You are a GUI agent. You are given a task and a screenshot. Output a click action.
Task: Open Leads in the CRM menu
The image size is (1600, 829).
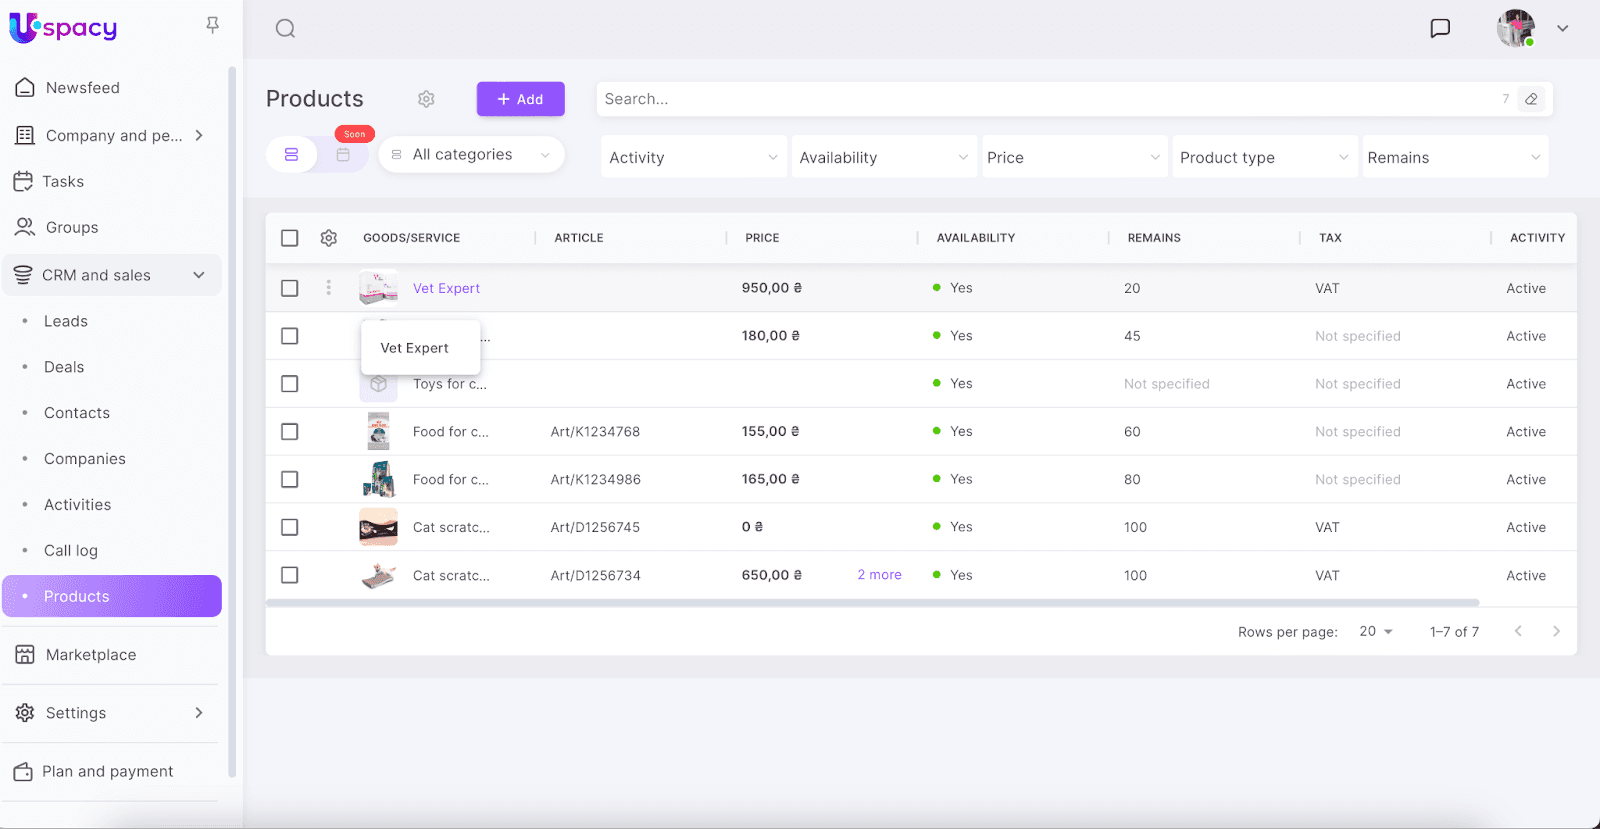click(x=66, y=321)
